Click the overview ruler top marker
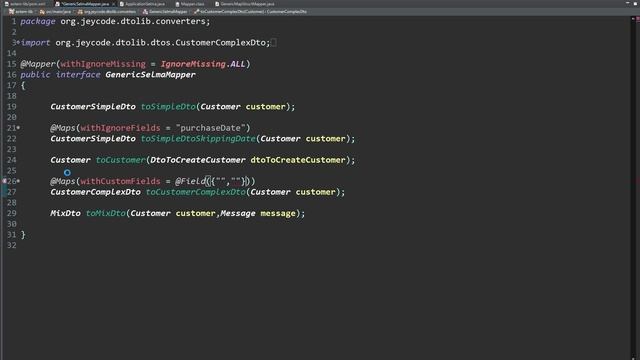 (x=638, y=19)
